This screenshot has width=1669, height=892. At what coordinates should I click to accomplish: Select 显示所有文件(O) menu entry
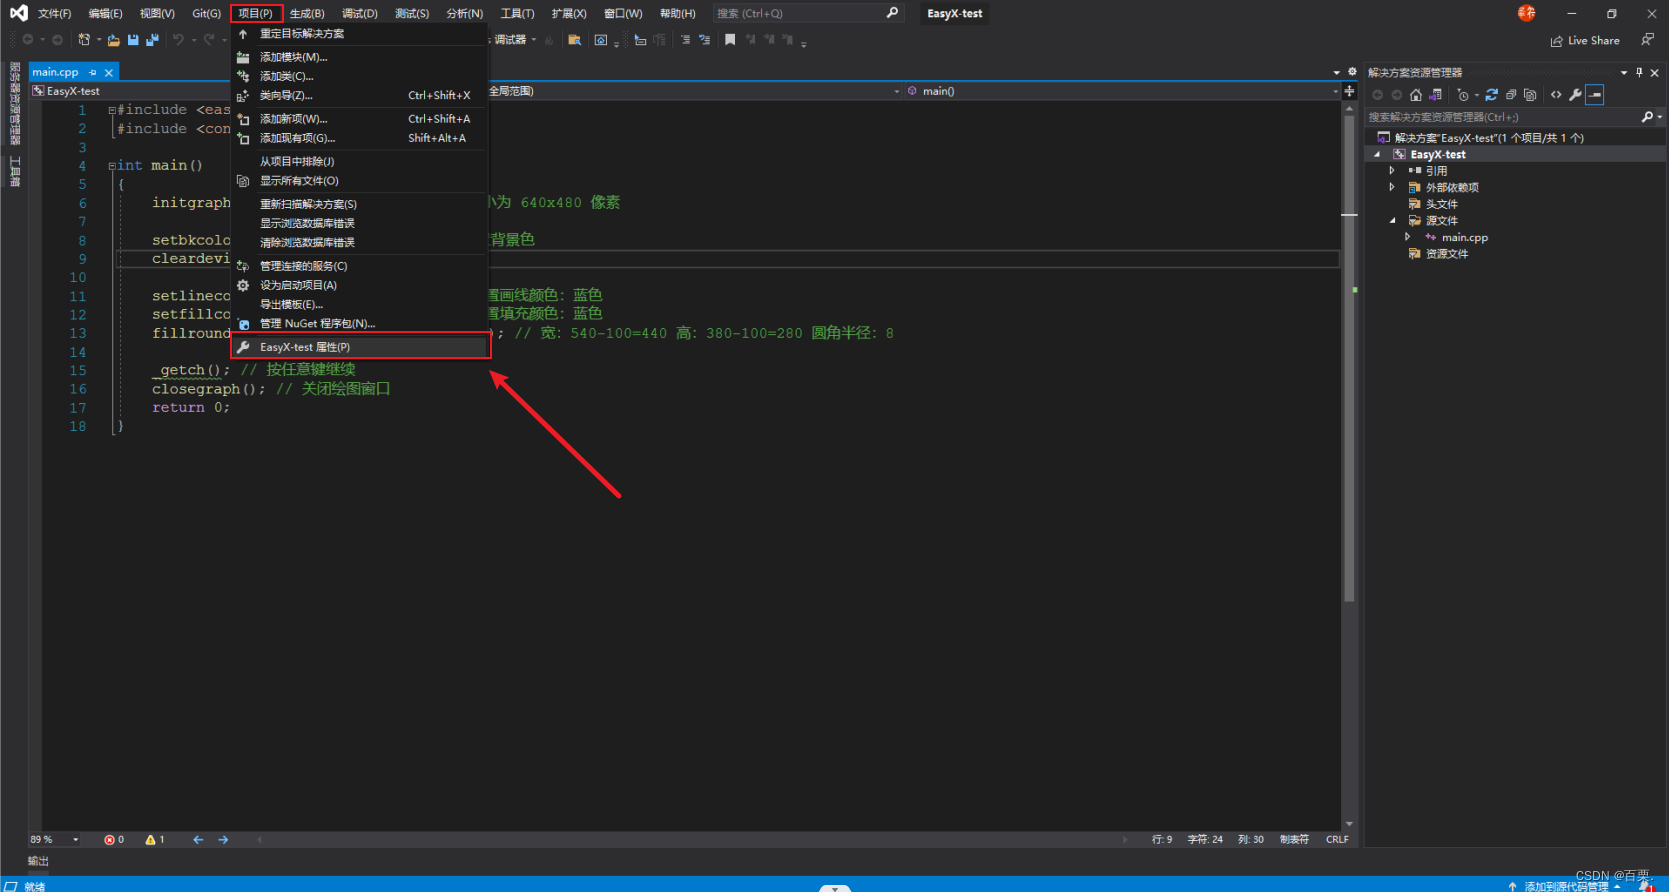click(x=360, y=181)
